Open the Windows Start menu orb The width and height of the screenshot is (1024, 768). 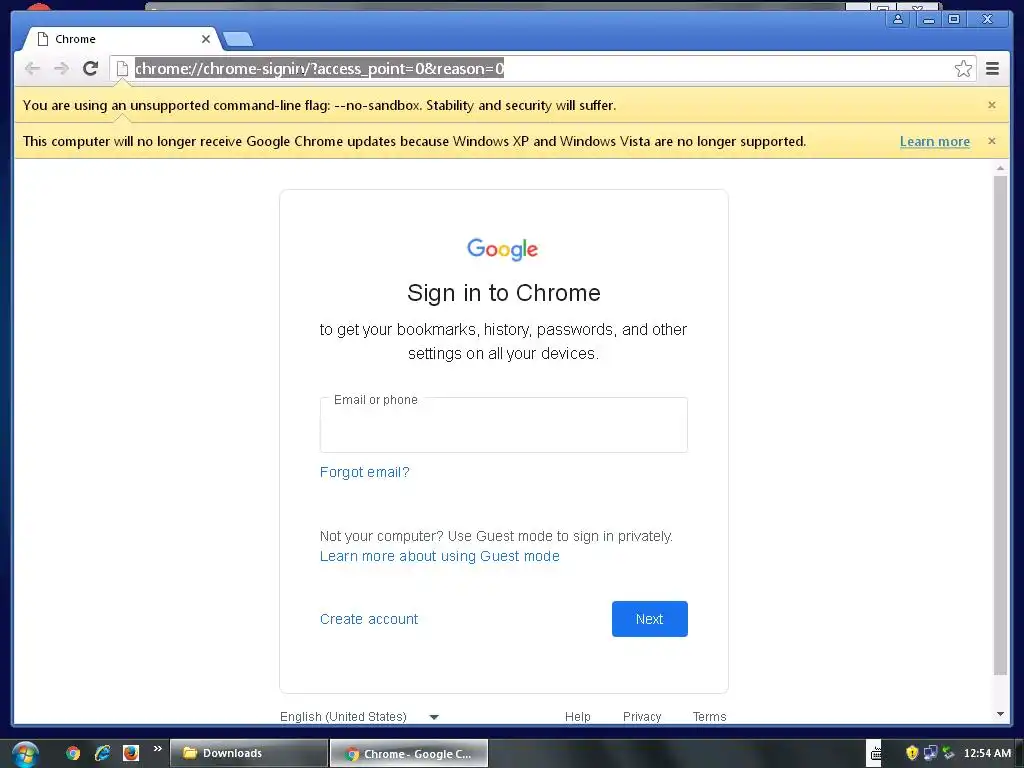(x=25, y=754)
